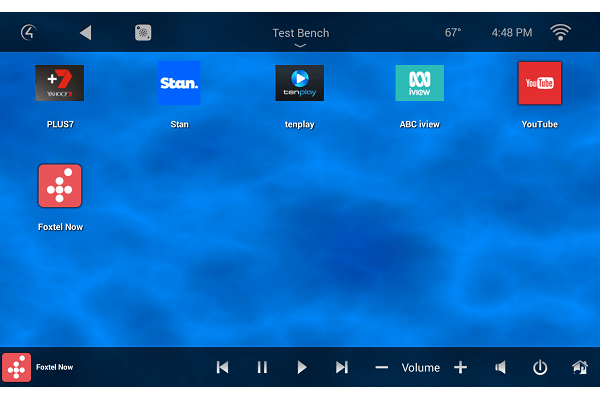Click the Stan label

coord(179,124)
